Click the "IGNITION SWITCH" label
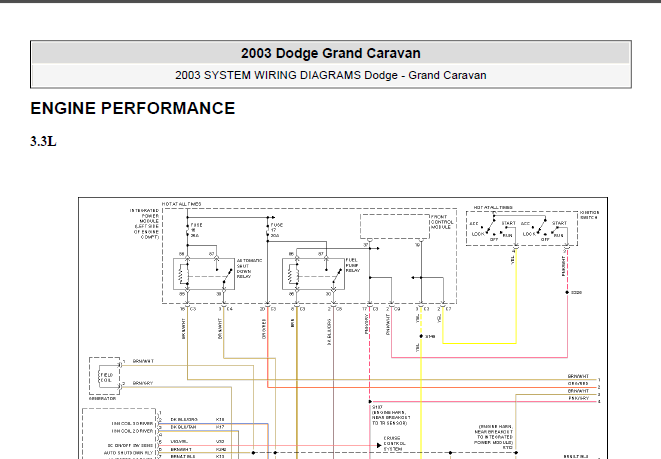 (x=589, y=215)
